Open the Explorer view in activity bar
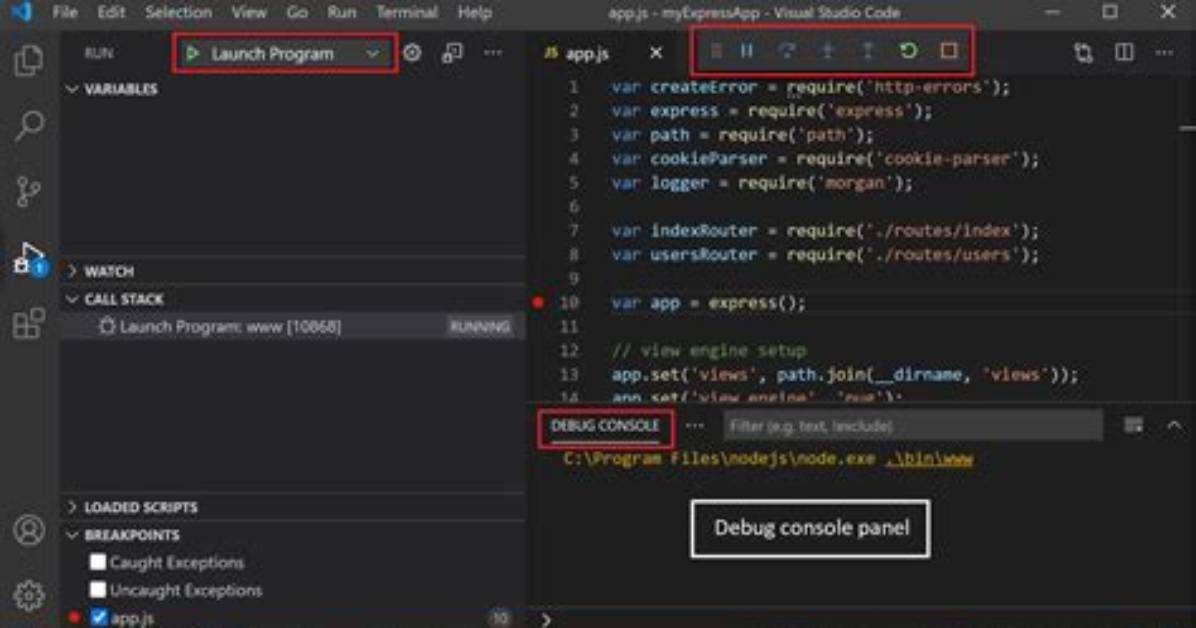This screenshot has height=628, width=1196. [28, 60]
